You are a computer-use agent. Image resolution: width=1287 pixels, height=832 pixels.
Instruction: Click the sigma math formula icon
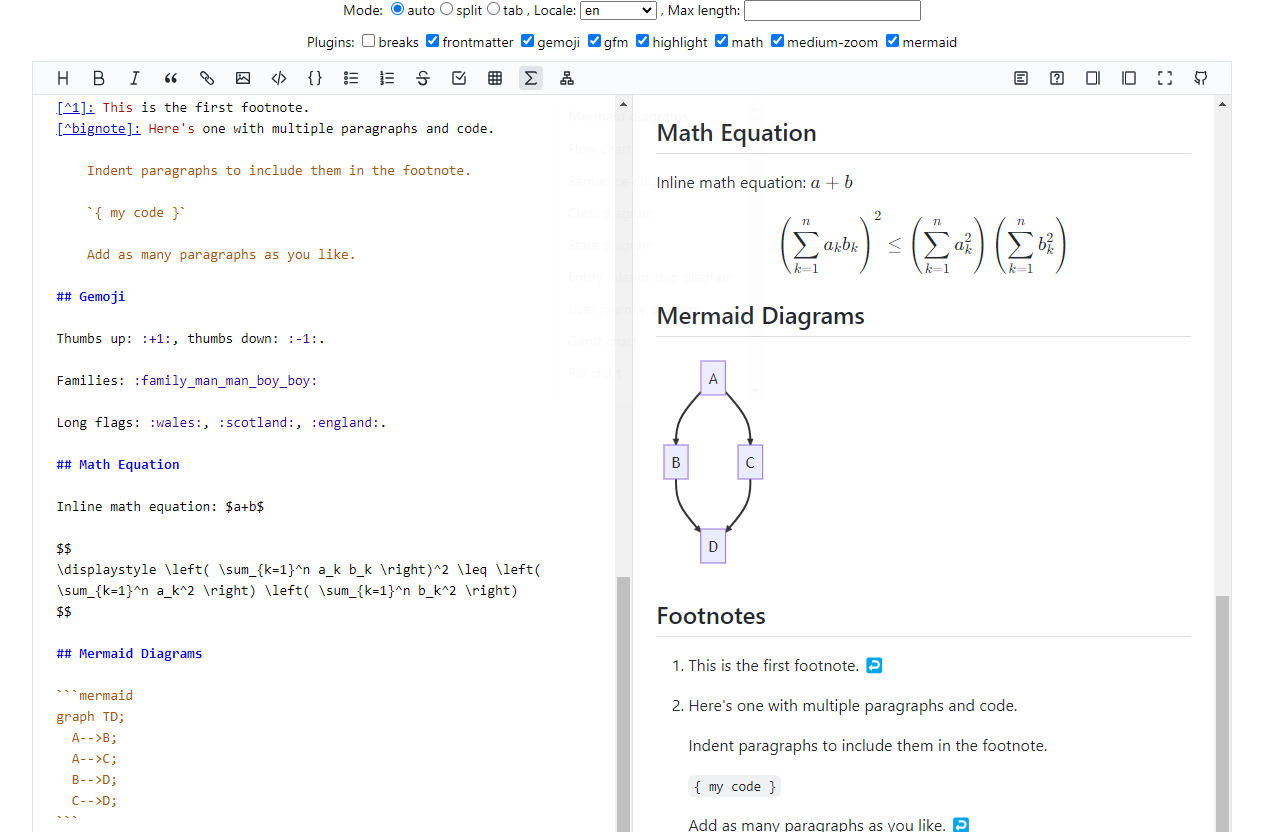click(531, 77)
